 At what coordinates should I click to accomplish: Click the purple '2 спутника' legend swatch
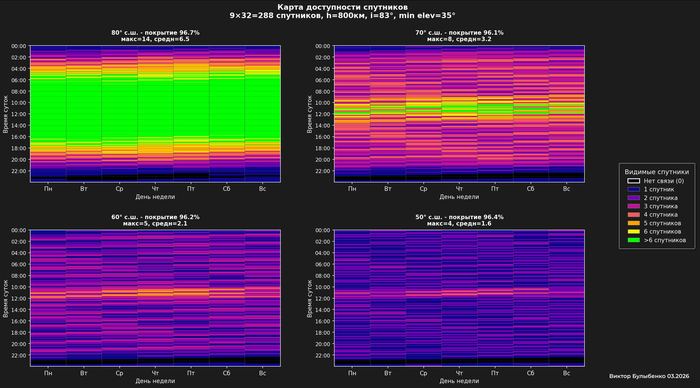point(633,198)
